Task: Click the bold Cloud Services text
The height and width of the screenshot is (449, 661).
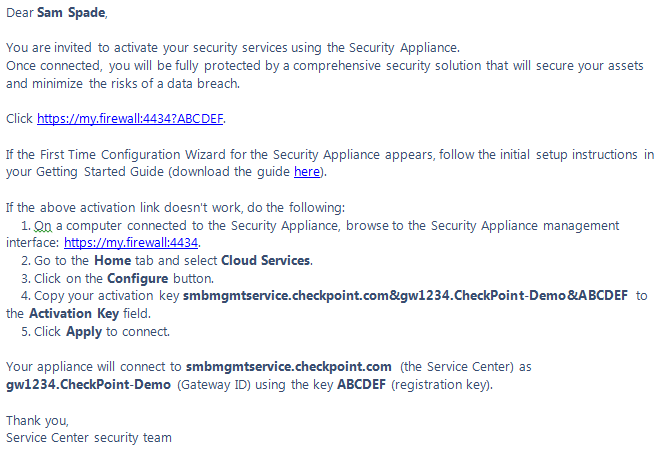Action: [266, 260]
